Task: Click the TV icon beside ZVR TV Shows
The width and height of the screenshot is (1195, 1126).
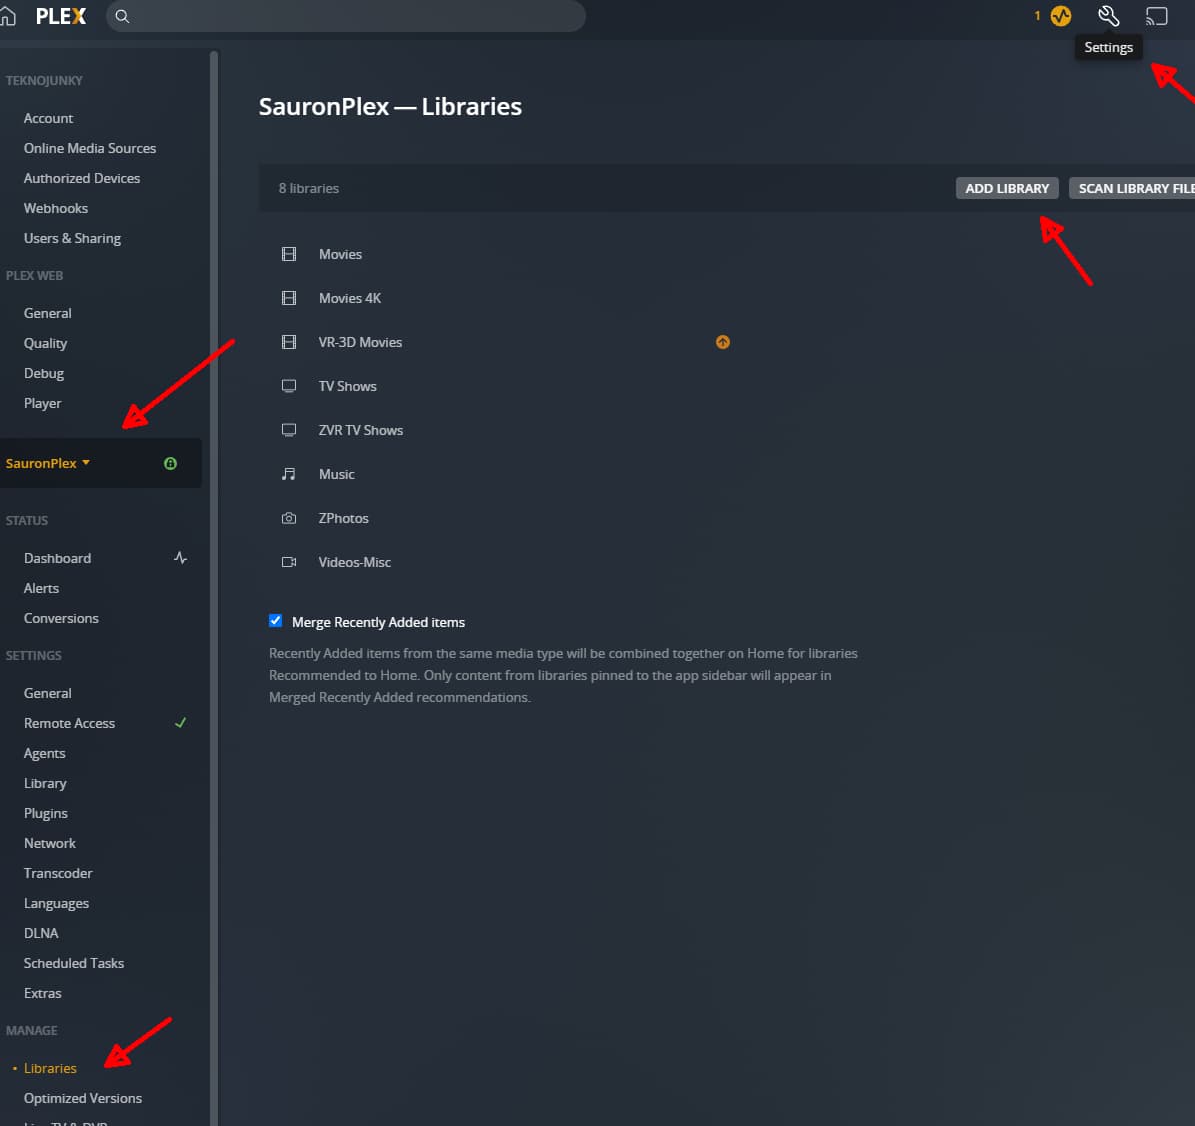Action: [x=289, y=430]
